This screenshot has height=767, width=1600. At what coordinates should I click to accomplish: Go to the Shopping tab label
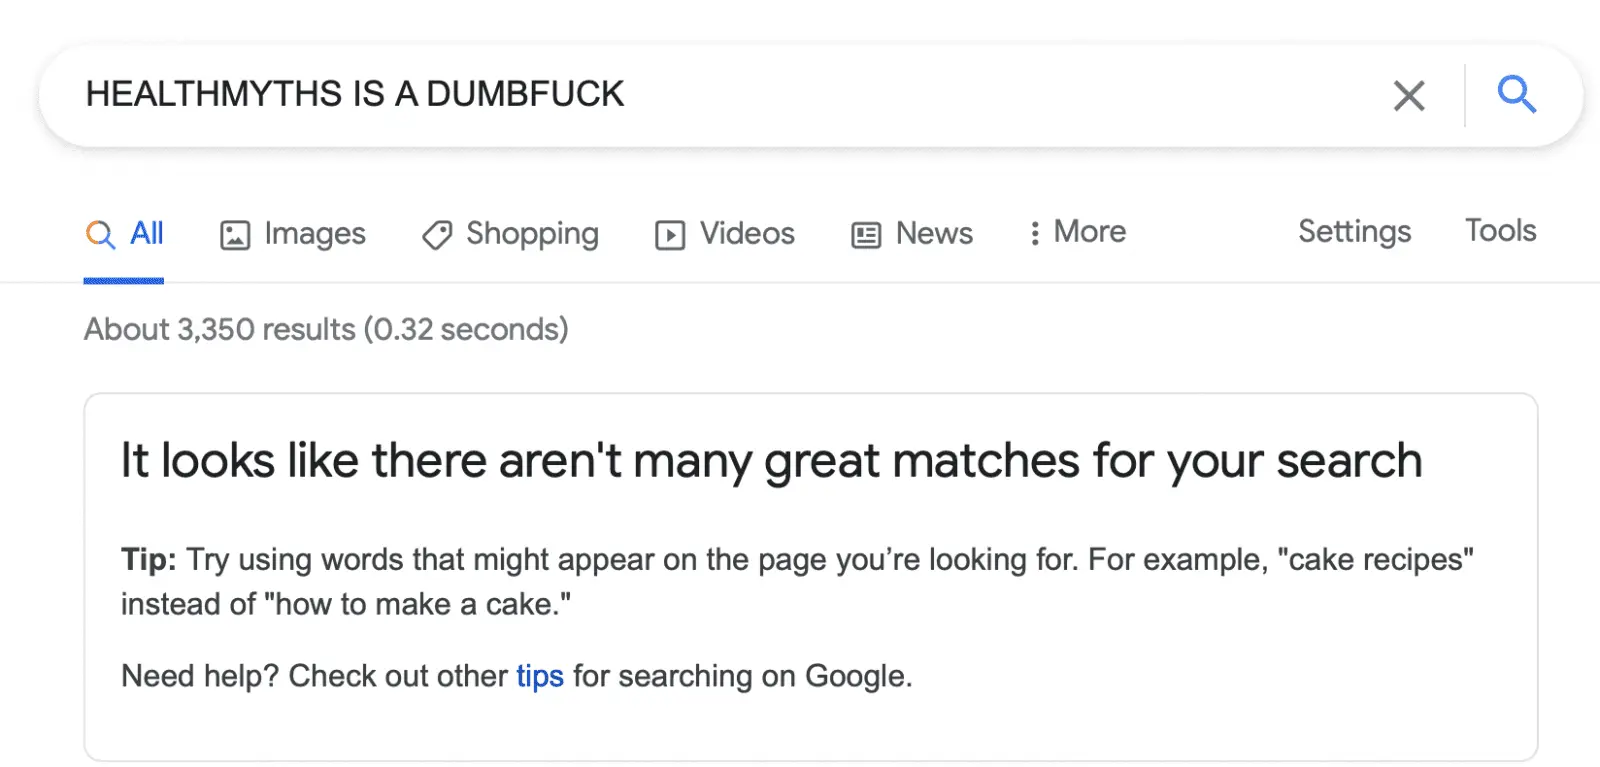pyautogui.click(x=532, y=233)
